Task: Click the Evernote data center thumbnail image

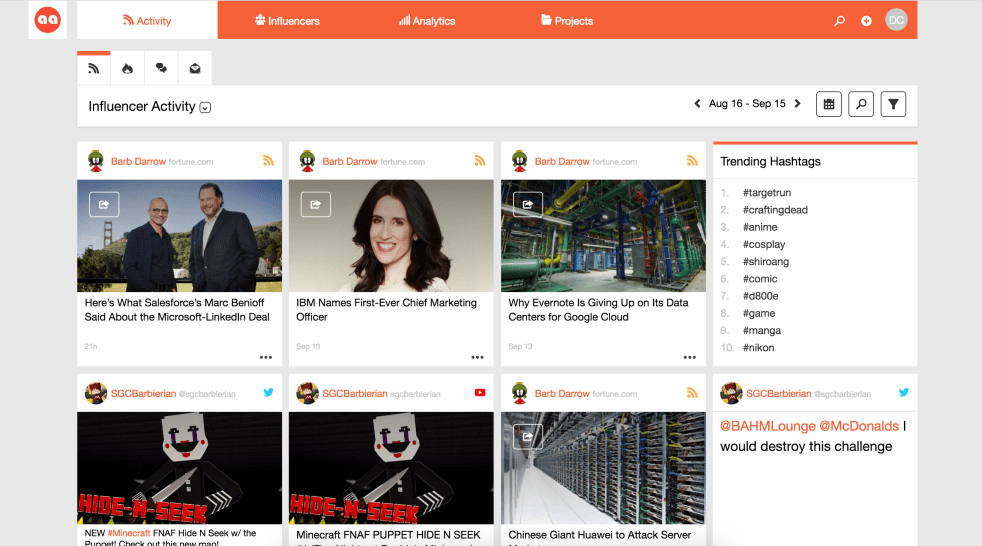Action: point(603,236)
